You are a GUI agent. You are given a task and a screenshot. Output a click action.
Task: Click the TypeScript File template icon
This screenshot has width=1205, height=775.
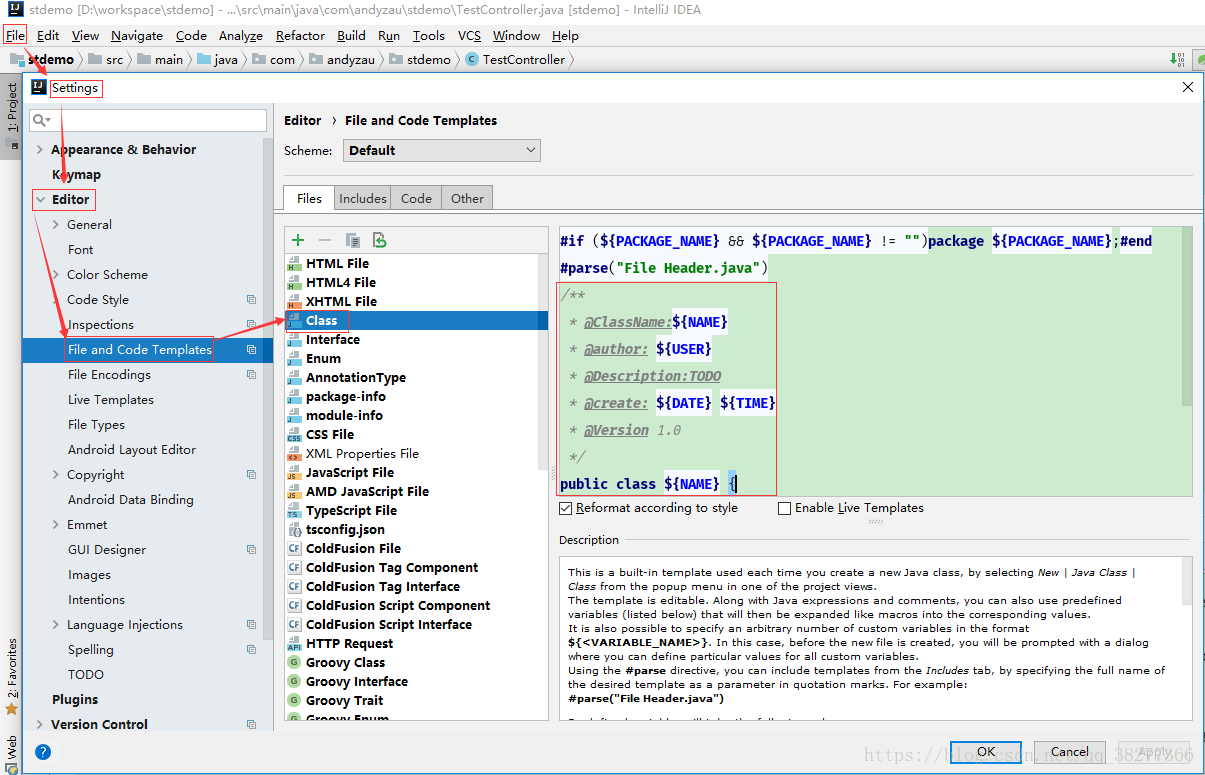click(x=294, y=511)
